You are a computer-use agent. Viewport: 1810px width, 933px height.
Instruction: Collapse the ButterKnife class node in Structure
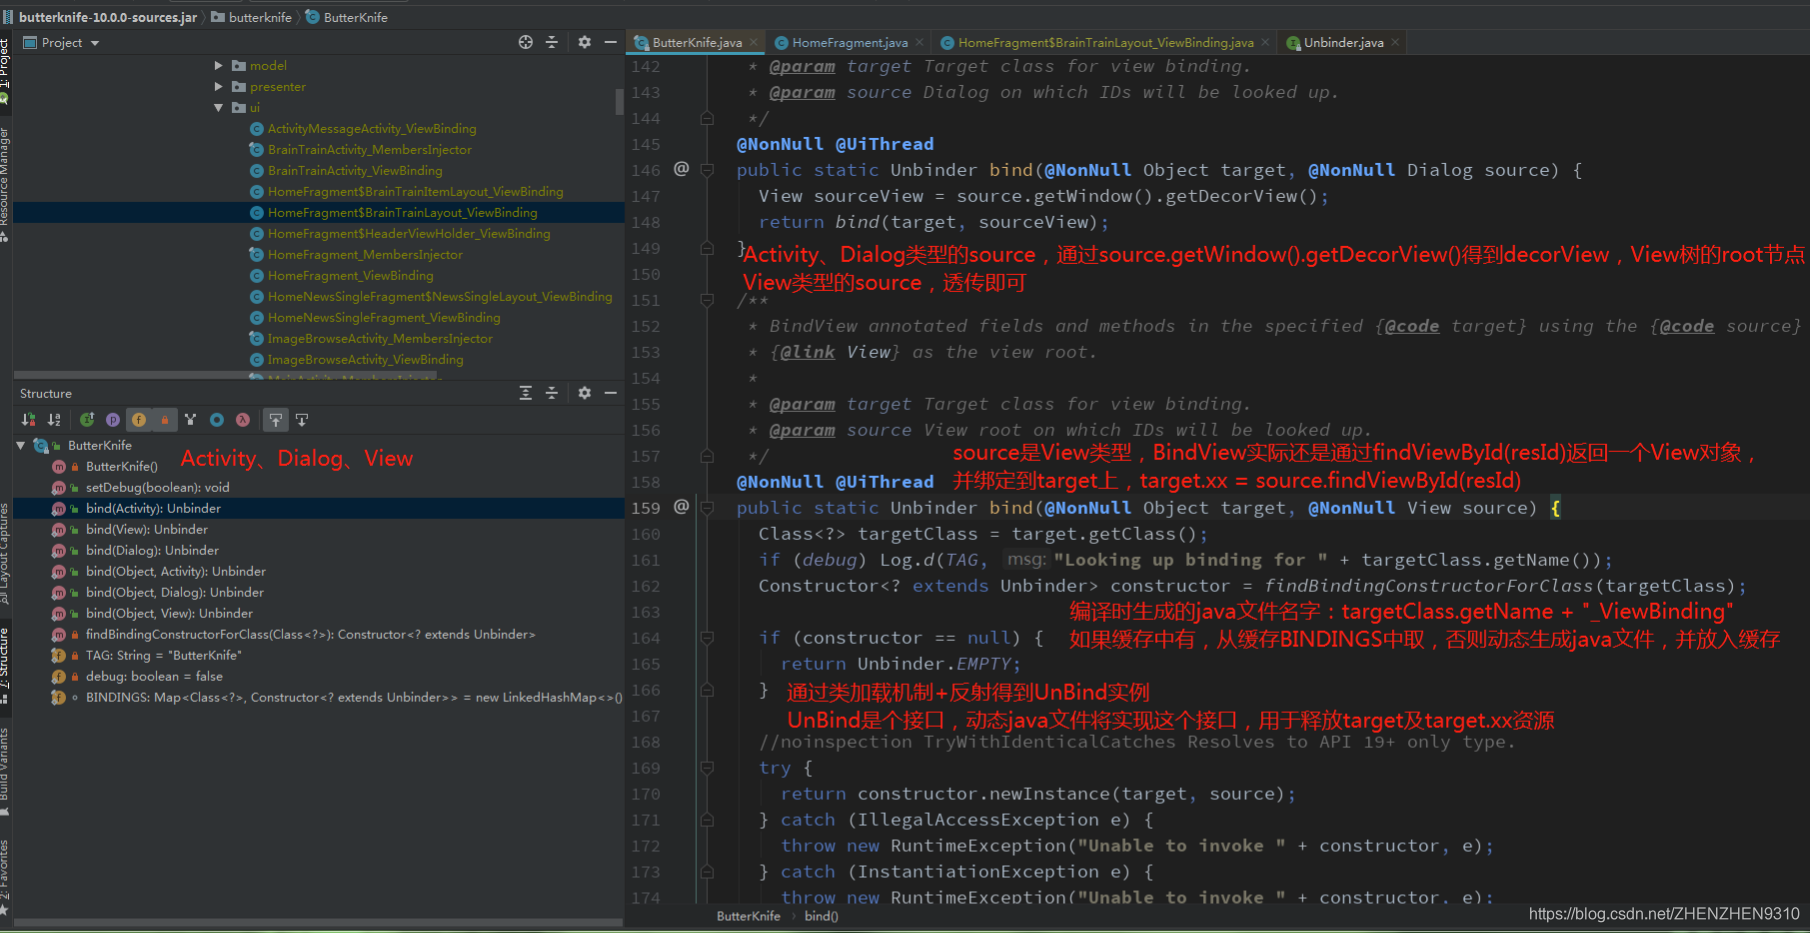click(21, 445)
